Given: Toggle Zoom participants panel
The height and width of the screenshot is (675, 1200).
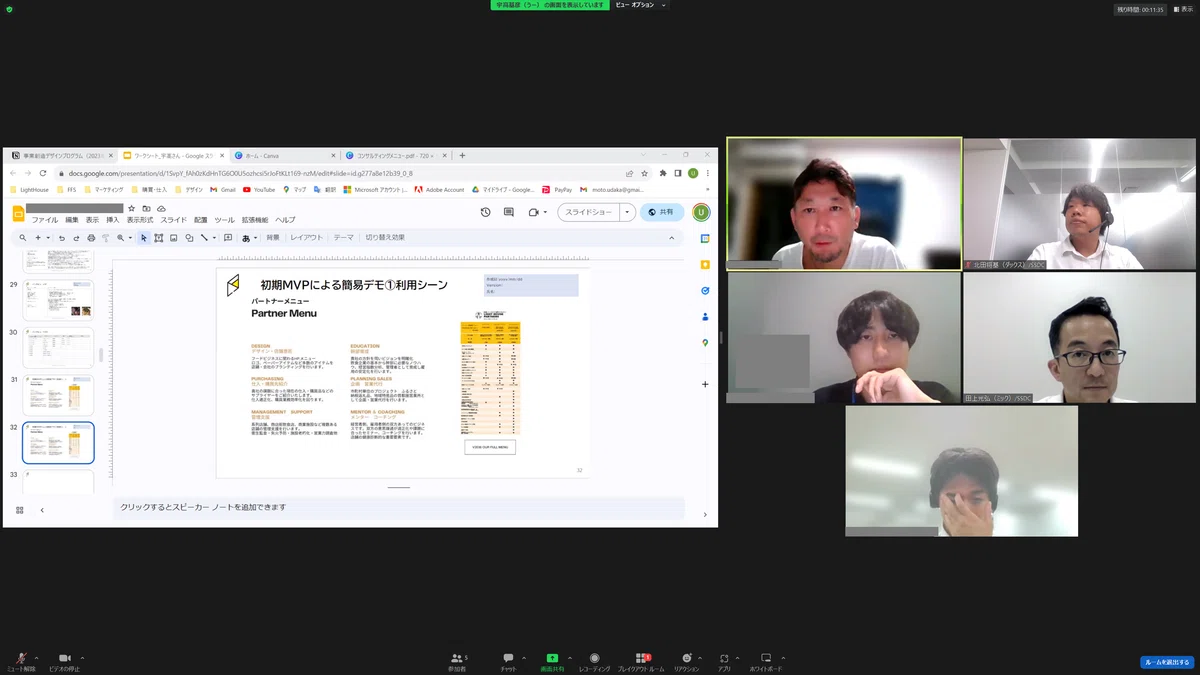Looking at the screenshot, I should pos(458,660).
